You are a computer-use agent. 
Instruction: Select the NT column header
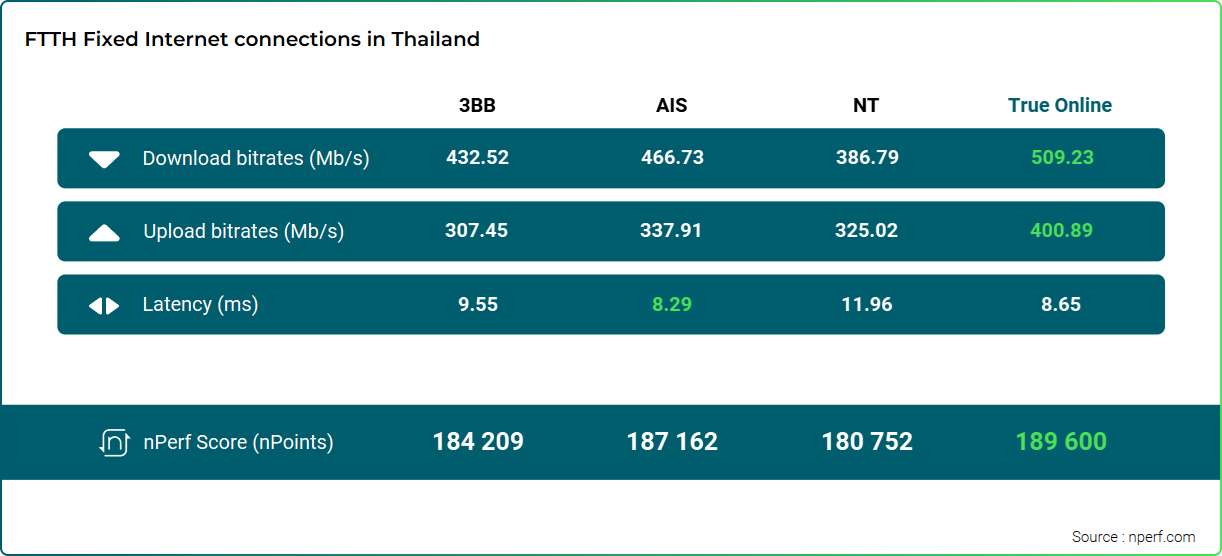pyautogui.click(x=867, y=106)
